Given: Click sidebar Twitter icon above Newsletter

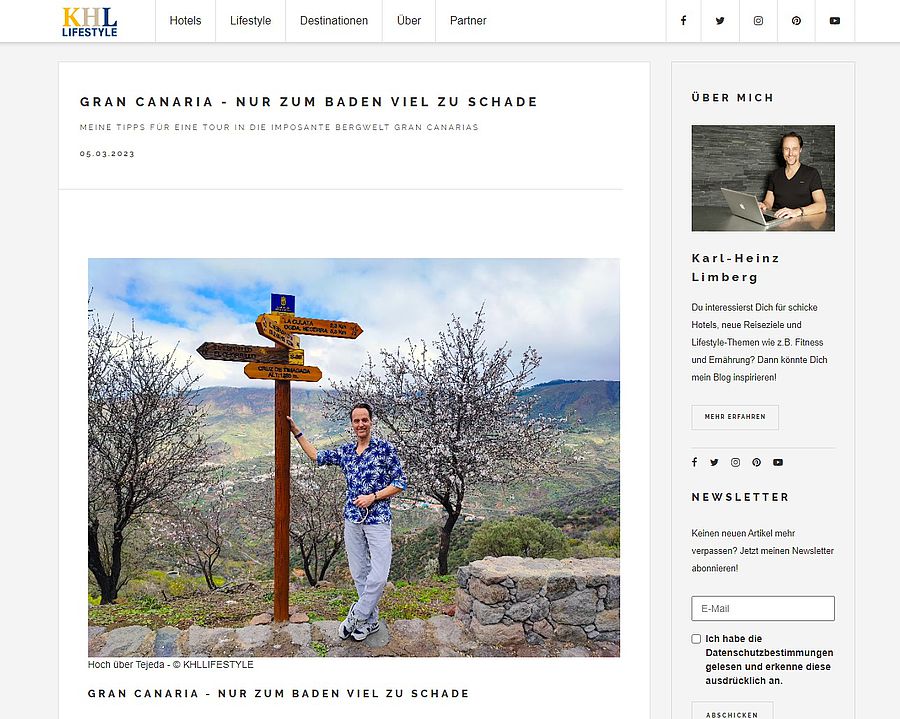Looking at the screenshot, I should (x=714, y=463).
